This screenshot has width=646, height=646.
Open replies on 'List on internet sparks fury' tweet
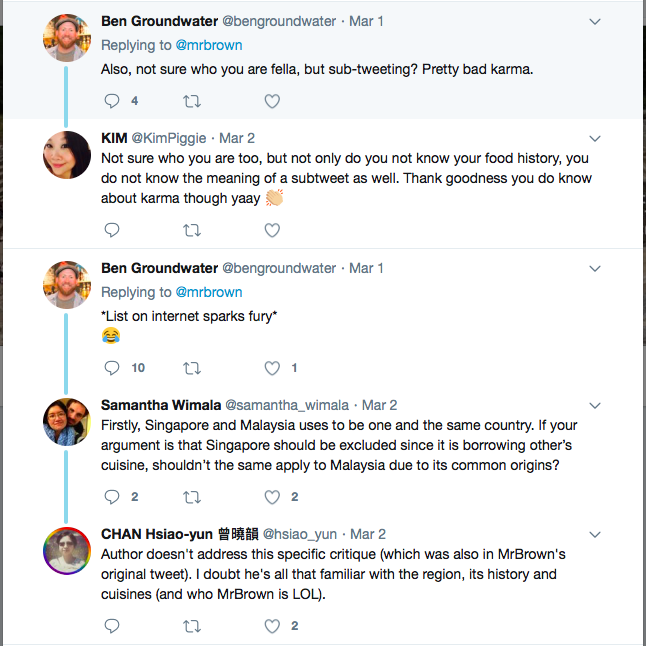112,367
